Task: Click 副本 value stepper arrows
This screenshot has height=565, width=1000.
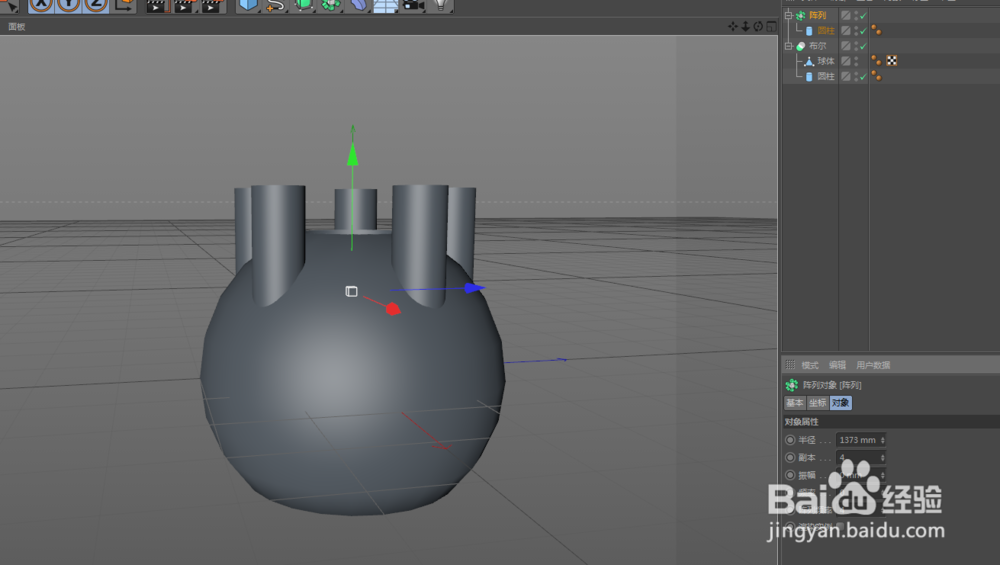Action: click(883, 457)
